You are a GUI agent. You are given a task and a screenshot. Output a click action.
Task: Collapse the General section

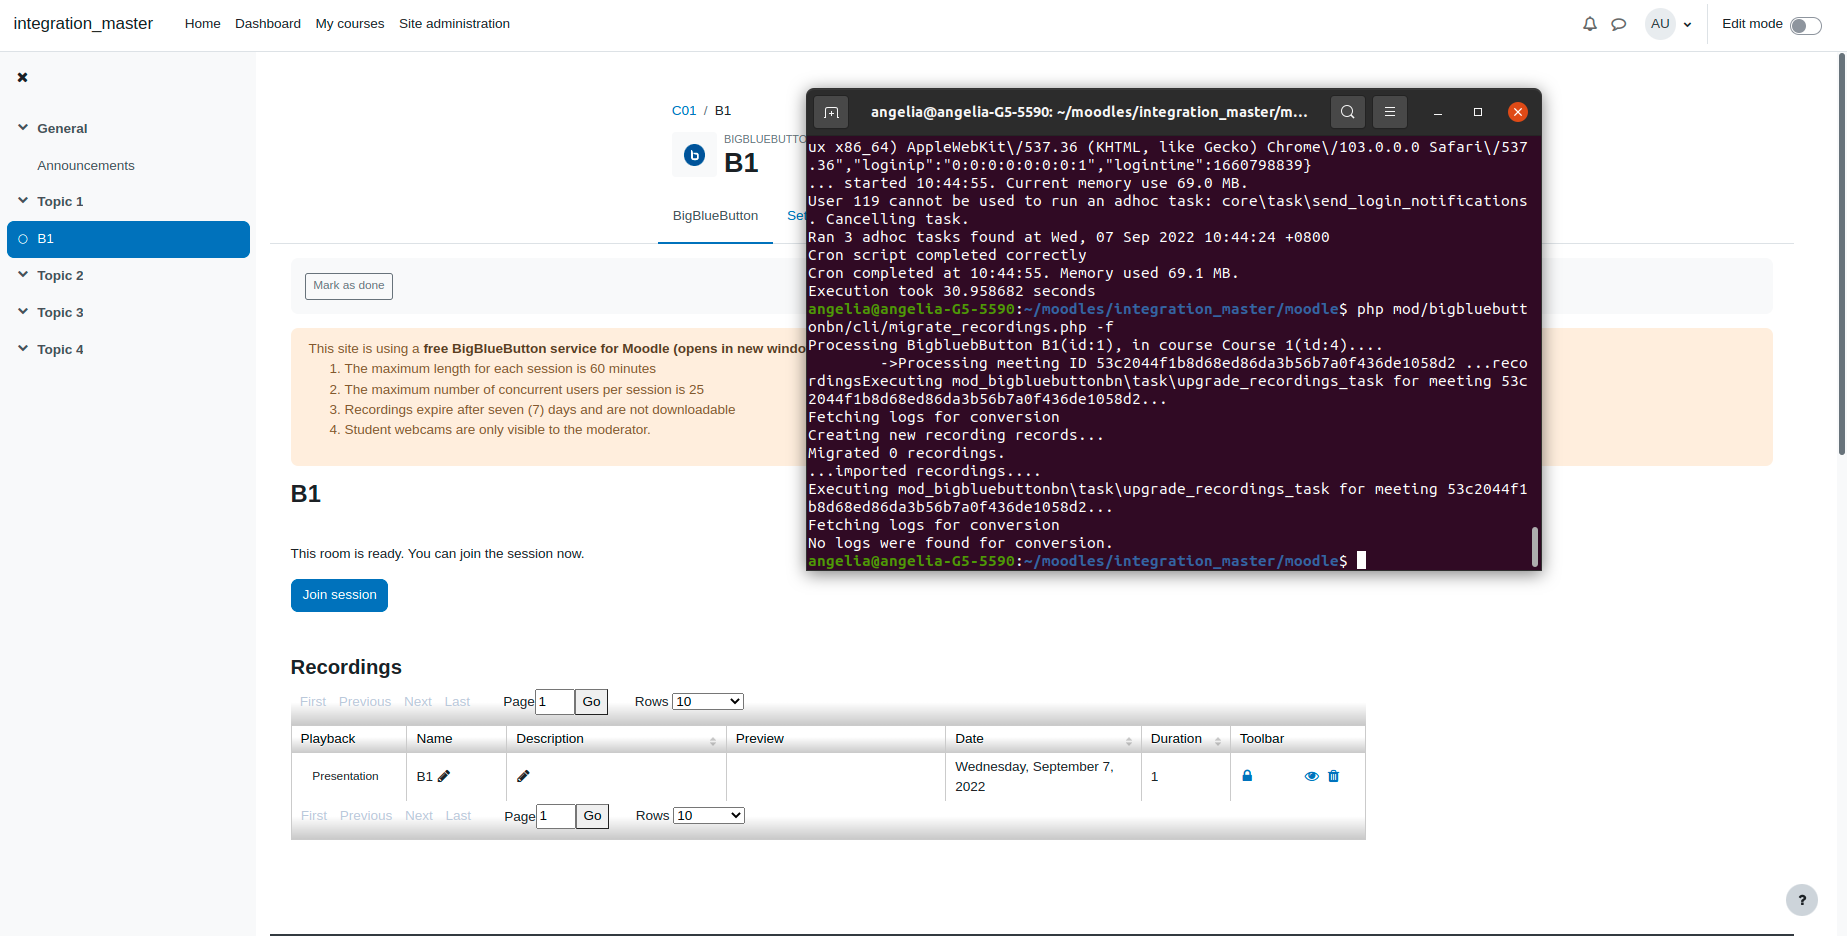pyautogui.click(x=23, y=128)
